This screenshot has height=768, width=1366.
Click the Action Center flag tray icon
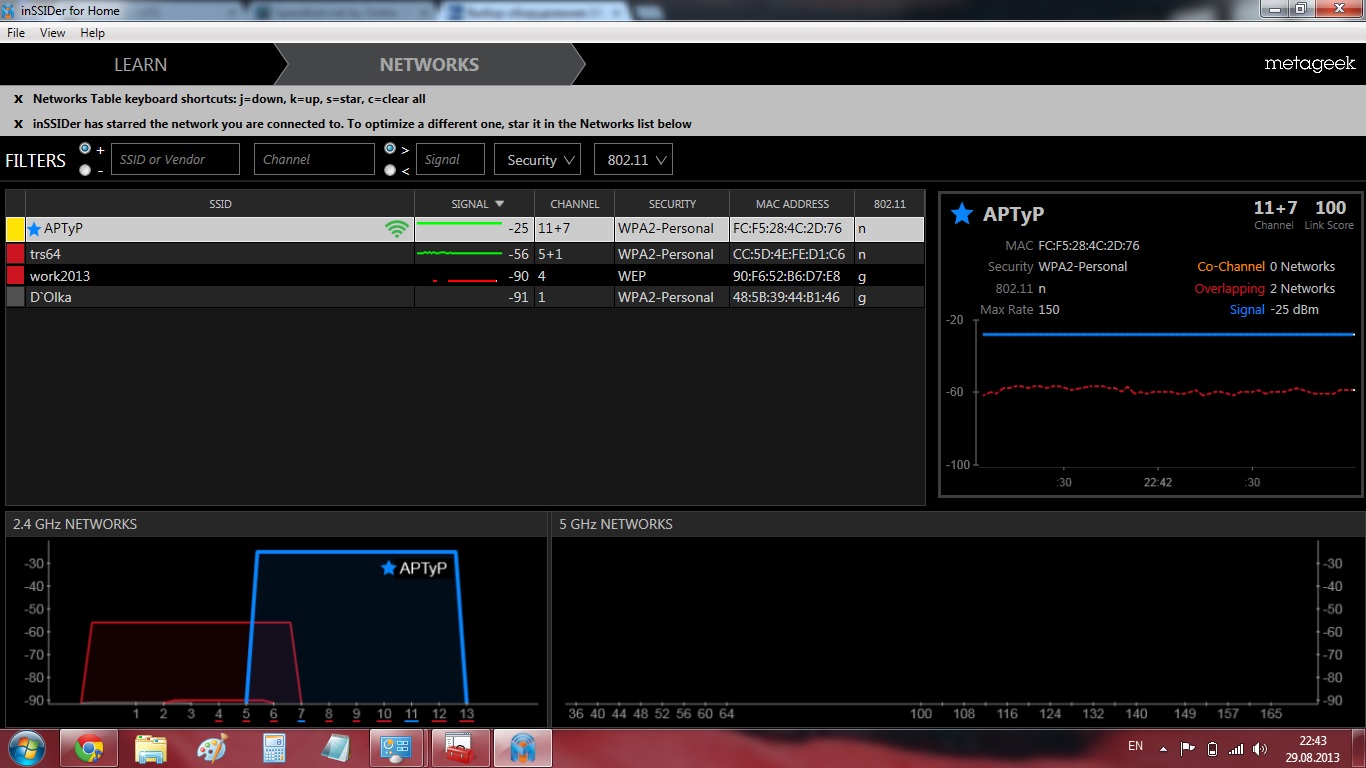point(1188,748)
